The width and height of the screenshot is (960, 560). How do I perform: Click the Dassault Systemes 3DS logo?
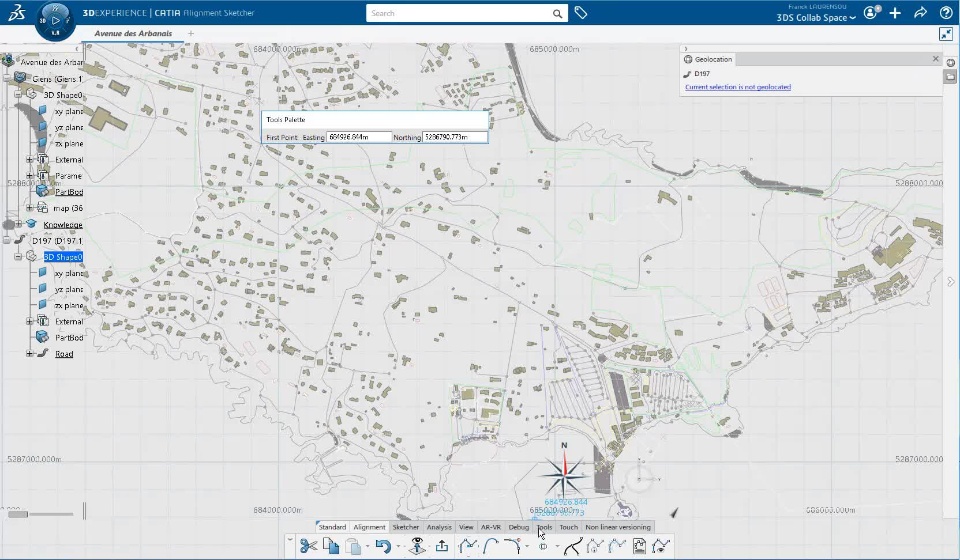17,13
